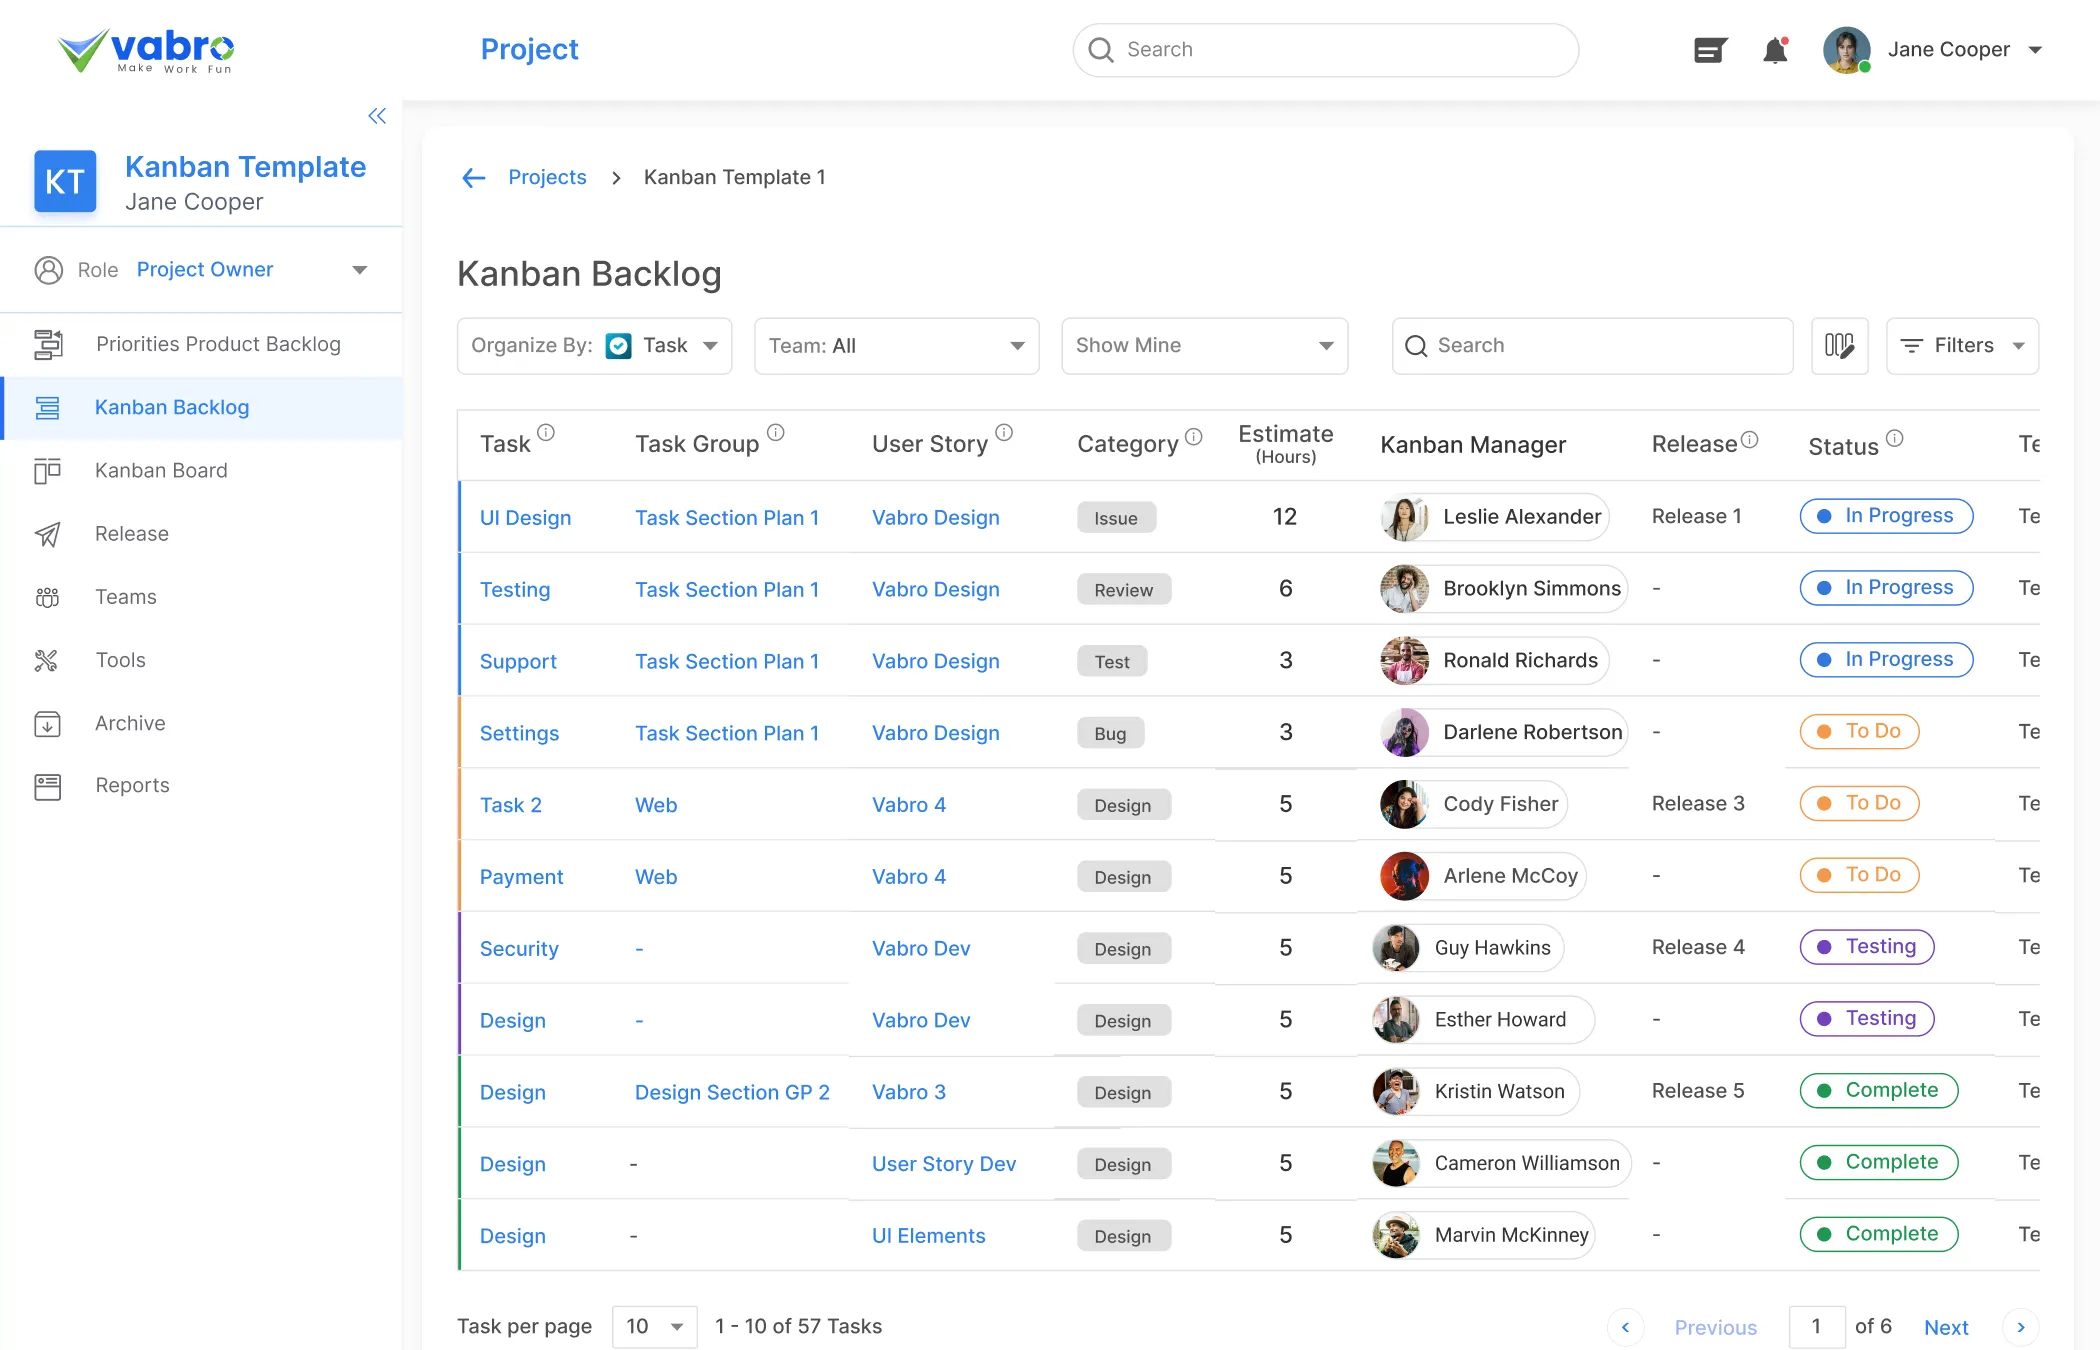Open the messages icon in header
The width and height of the screenshot is (2100, 1350).
[1710, 50]
